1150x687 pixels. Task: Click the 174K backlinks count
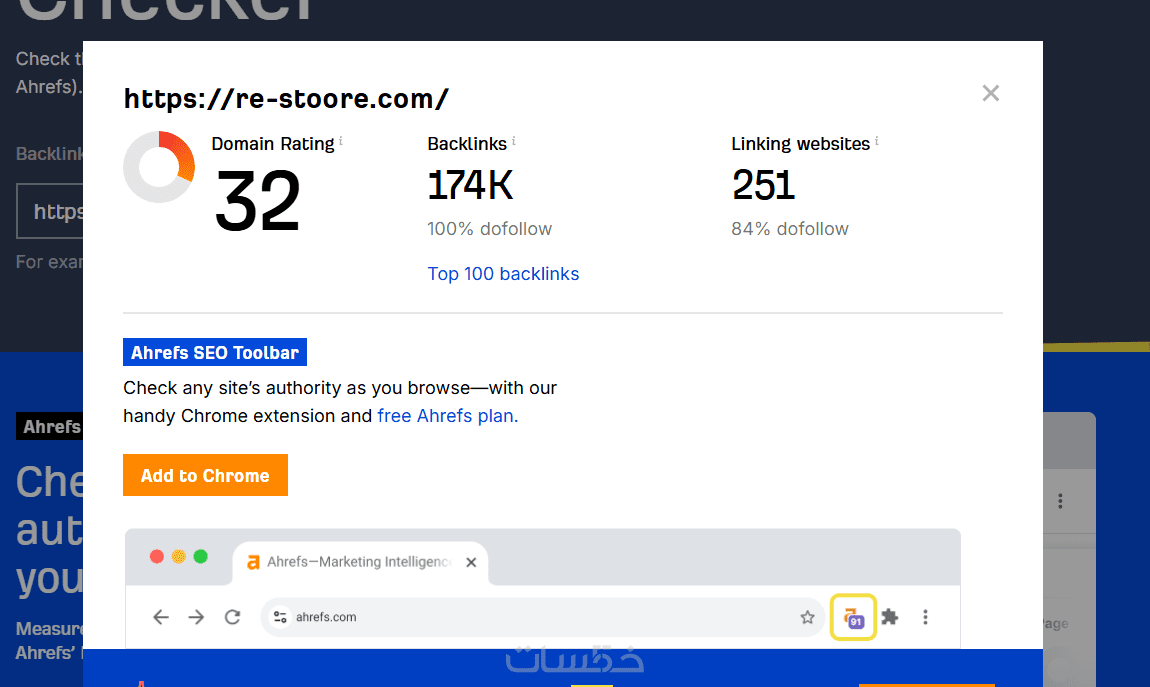[470, 185]
